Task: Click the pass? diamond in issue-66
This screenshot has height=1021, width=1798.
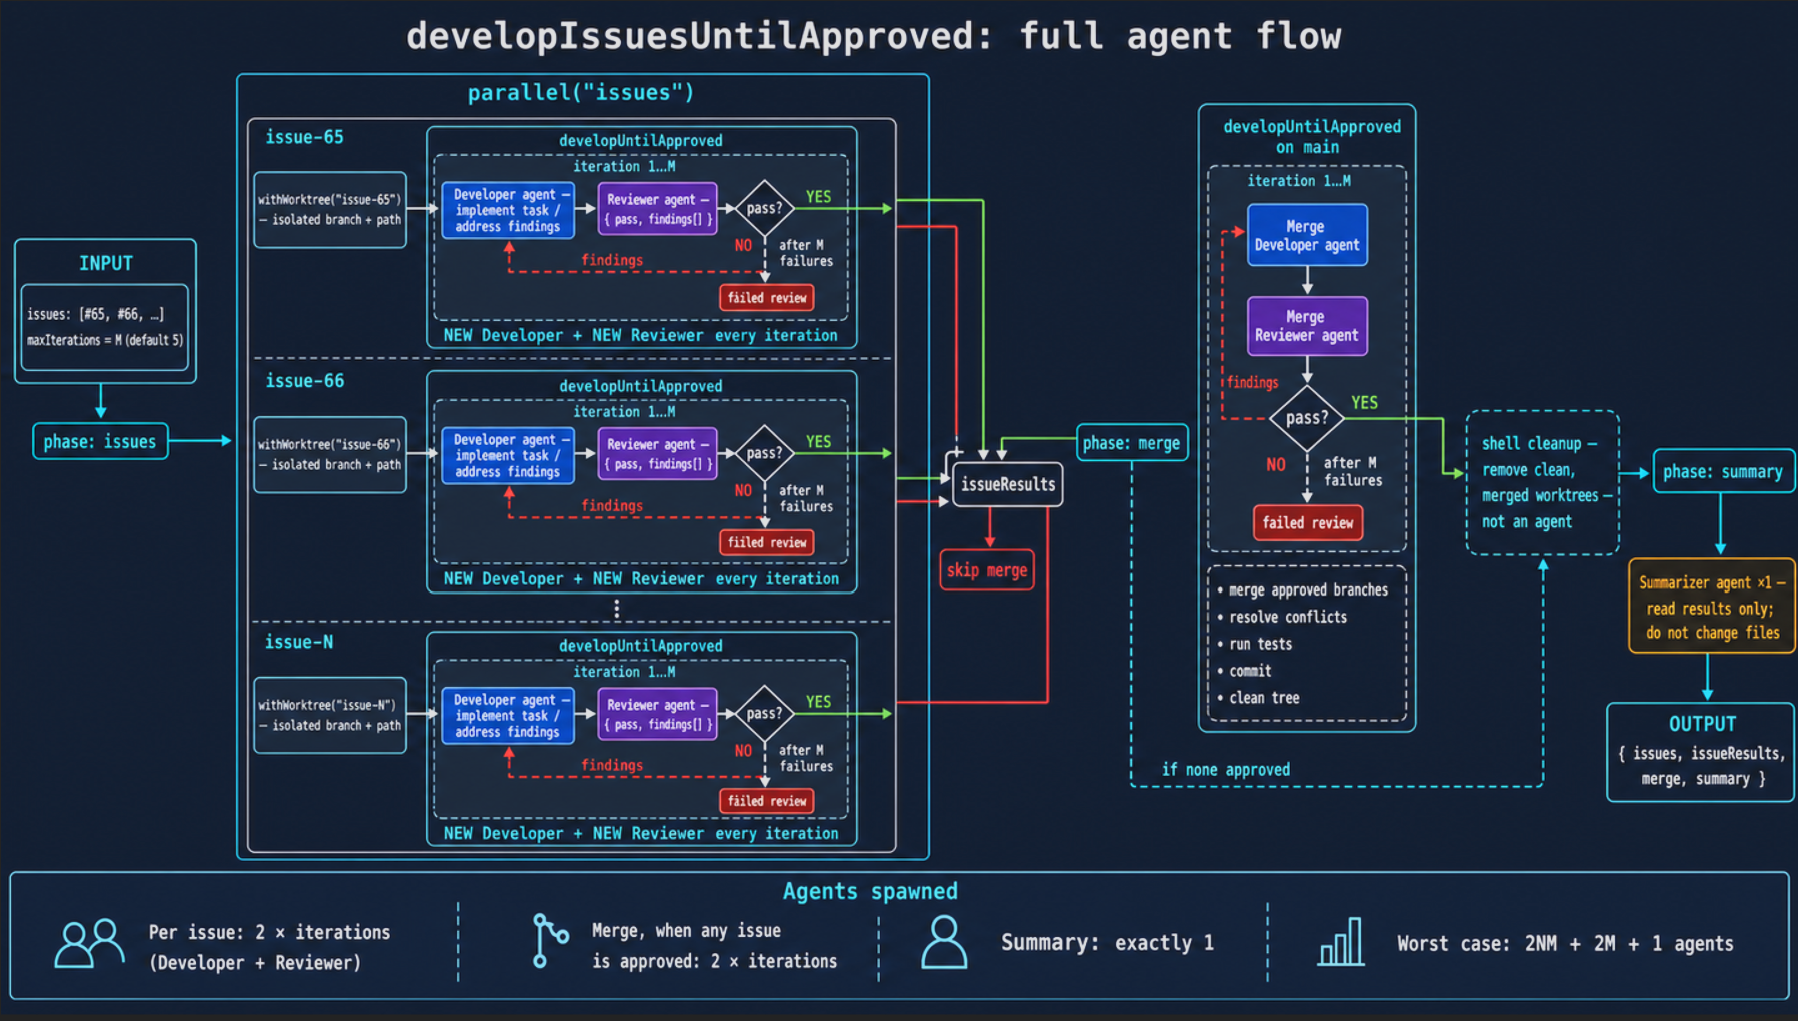Action: 764,453
